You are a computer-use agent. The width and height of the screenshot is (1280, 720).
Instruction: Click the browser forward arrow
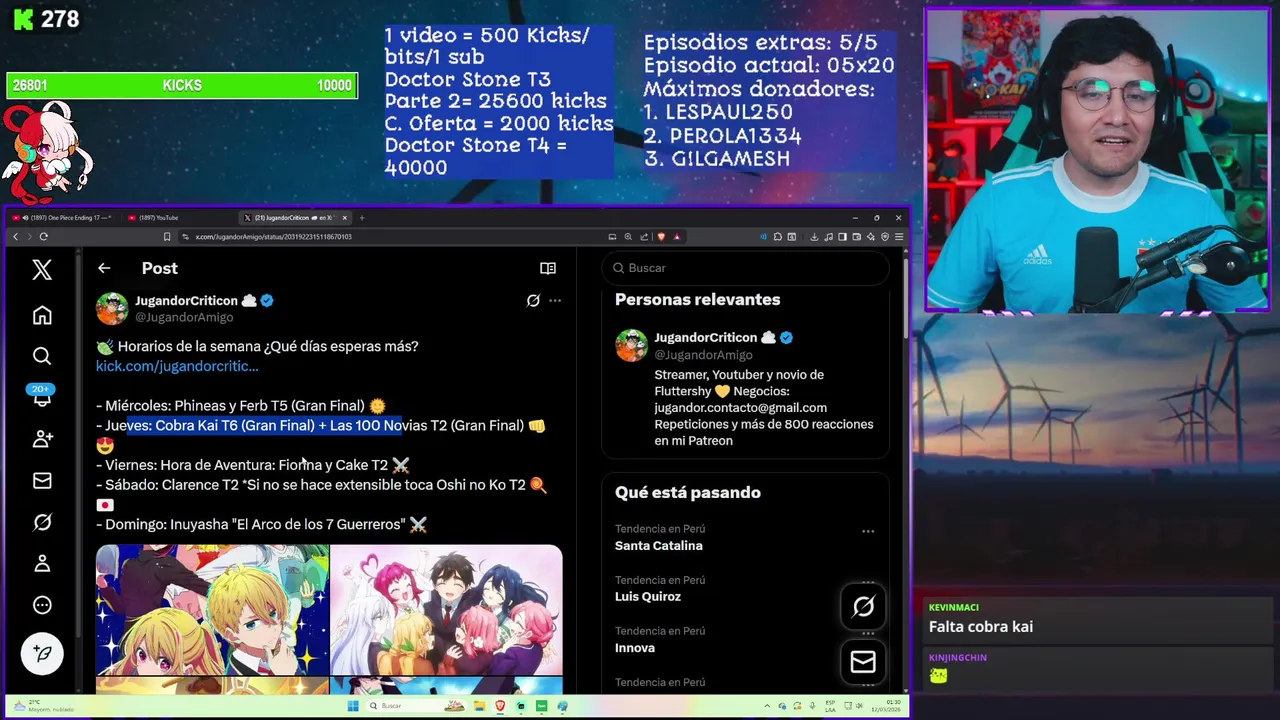[x=29, y=237]
